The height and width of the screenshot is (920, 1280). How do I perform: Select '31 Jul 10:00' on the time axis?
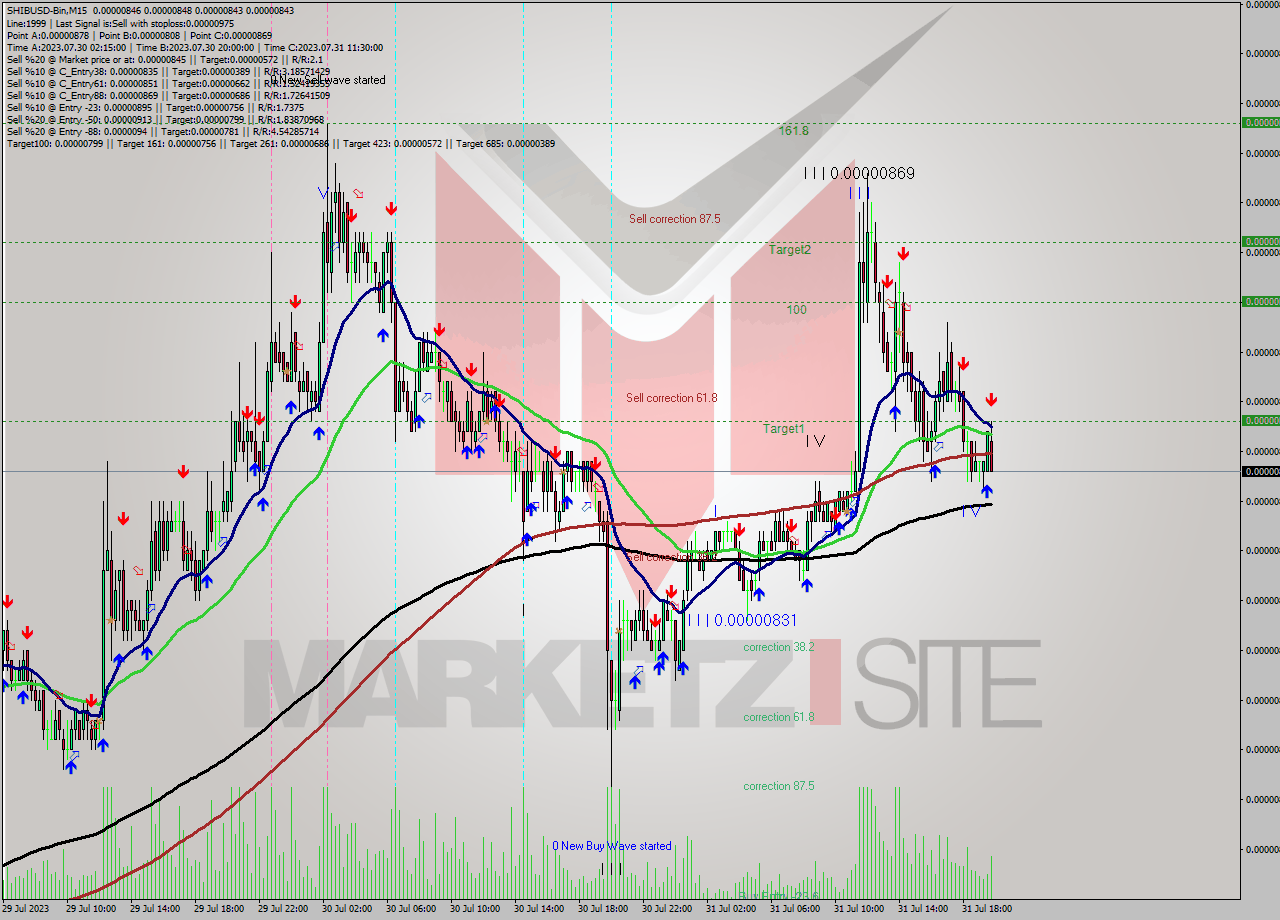(859, 909)
